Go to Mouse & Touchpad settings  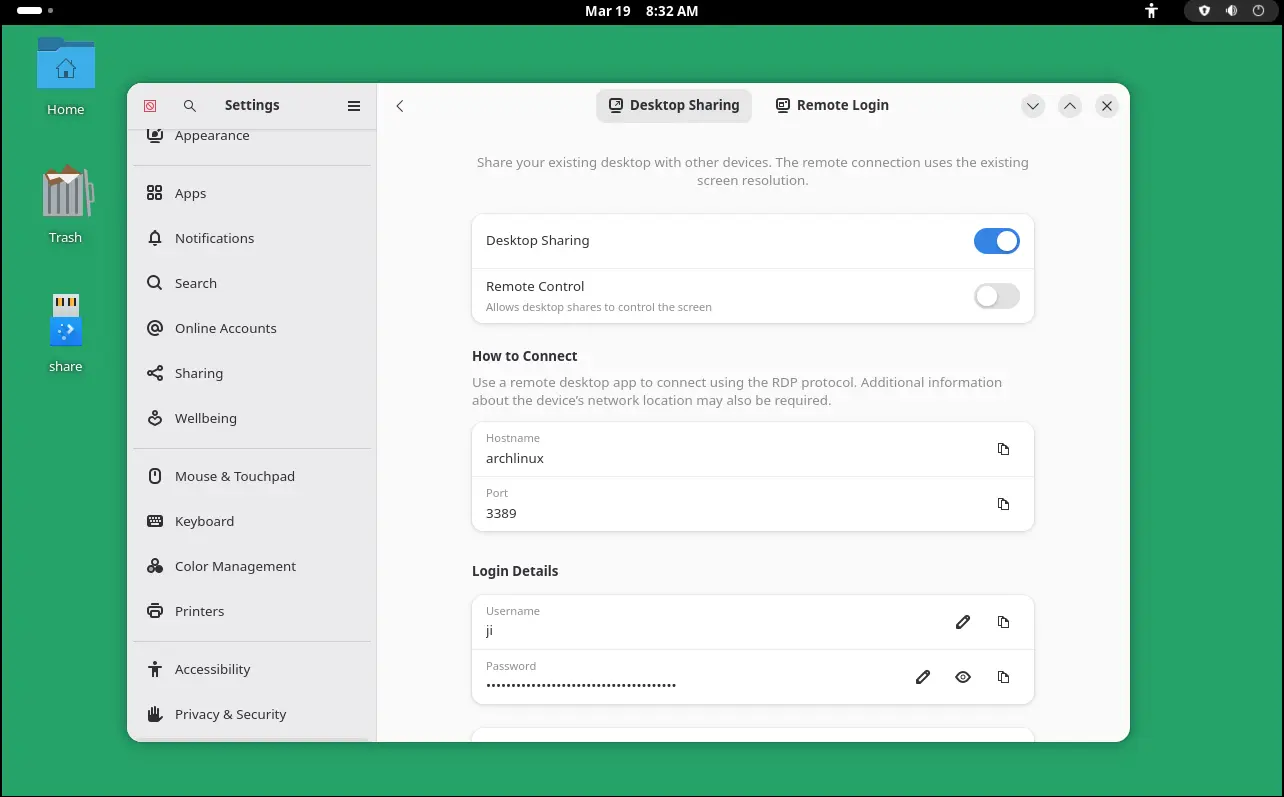(x=234, y=476)
